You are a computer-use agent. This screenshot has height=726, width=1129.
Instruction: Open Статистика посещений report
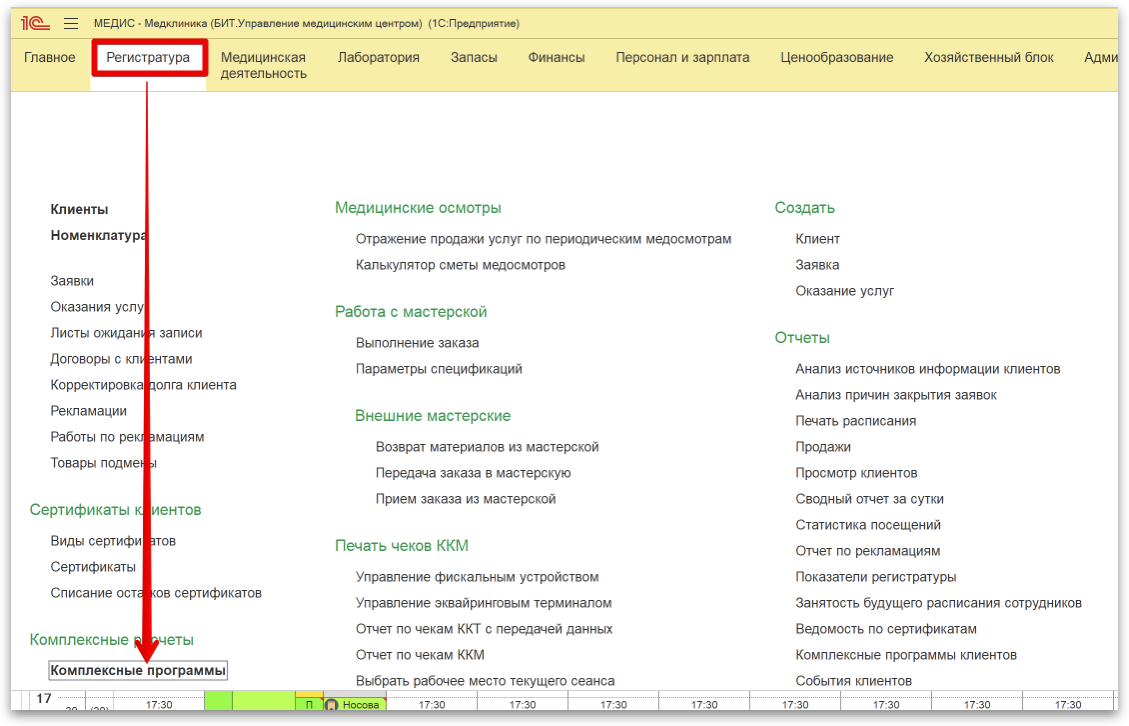click(x=868, y=525)
